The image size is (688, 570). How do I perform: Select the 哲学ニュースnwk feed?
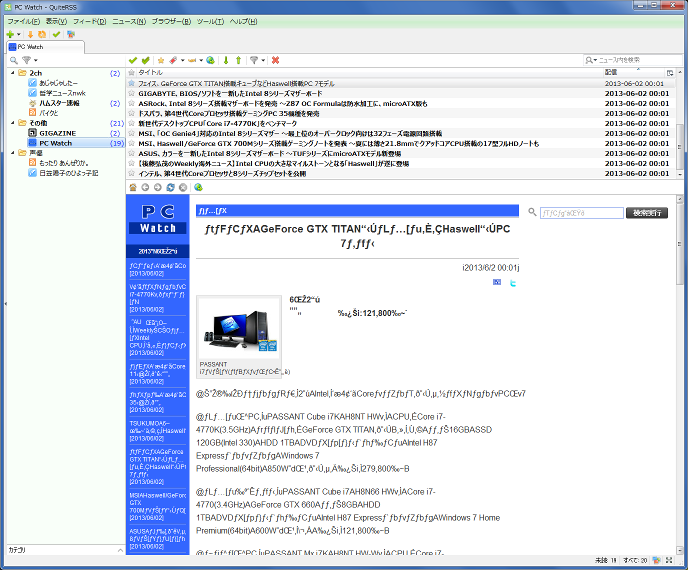coord(62,93)
